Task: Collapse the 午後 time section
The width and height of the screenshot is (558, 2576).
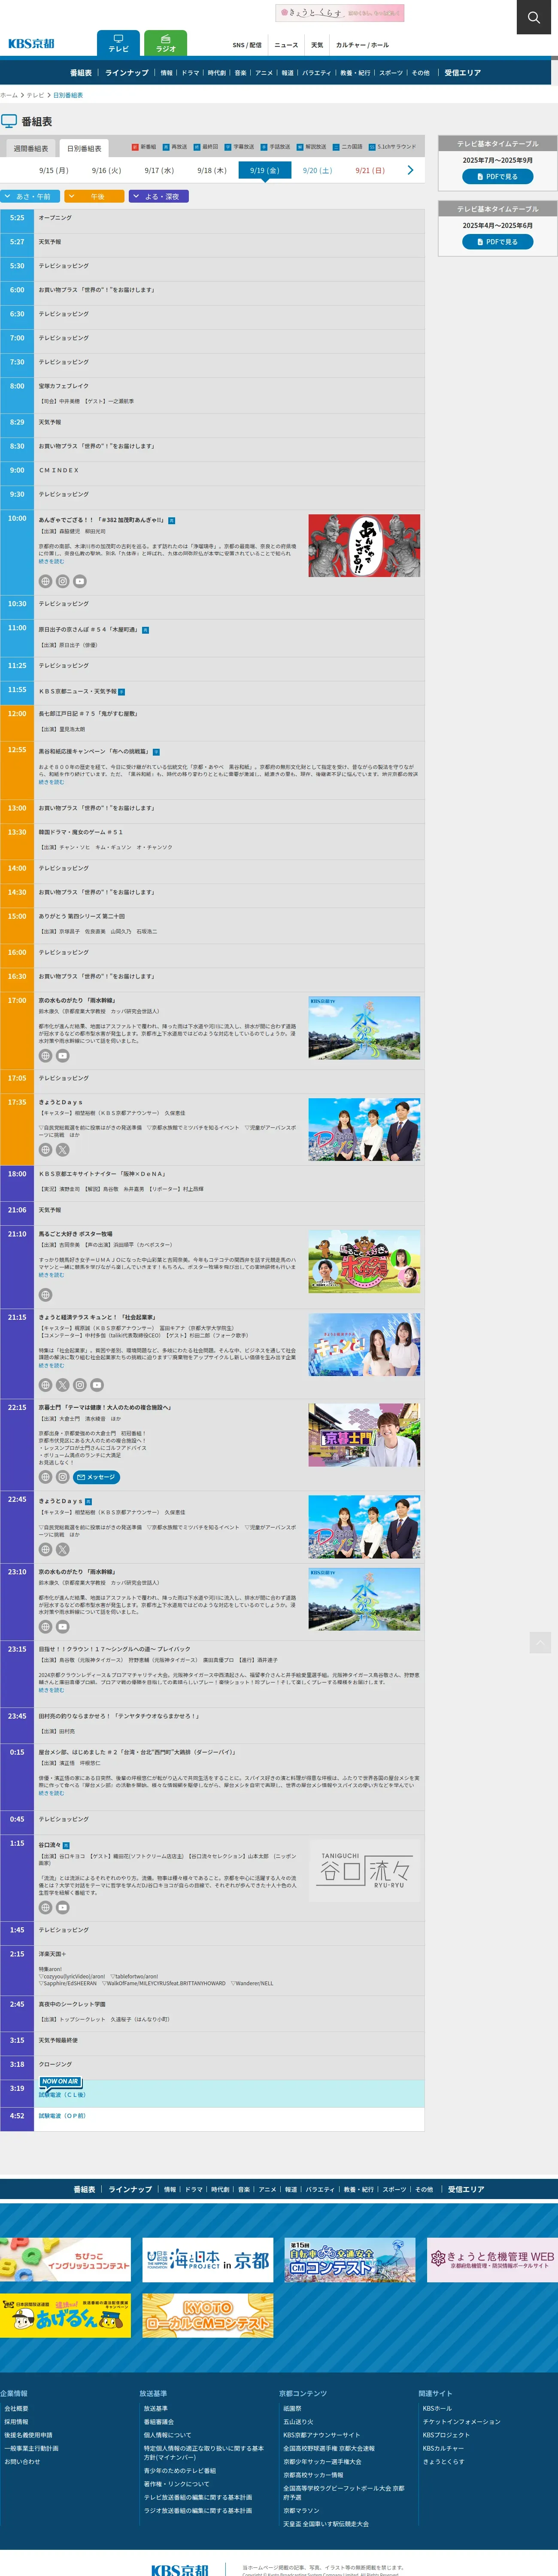Action: [95, 196]
